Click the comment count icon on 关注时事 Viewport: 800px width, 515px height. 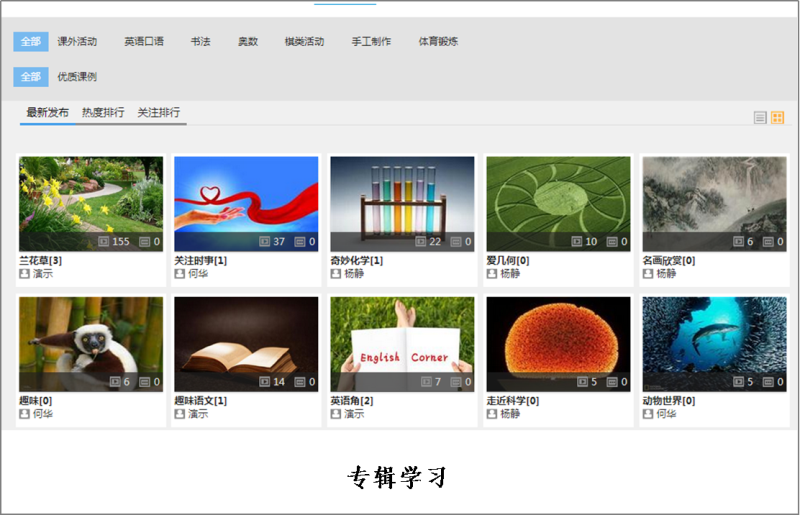pos(300,241)
